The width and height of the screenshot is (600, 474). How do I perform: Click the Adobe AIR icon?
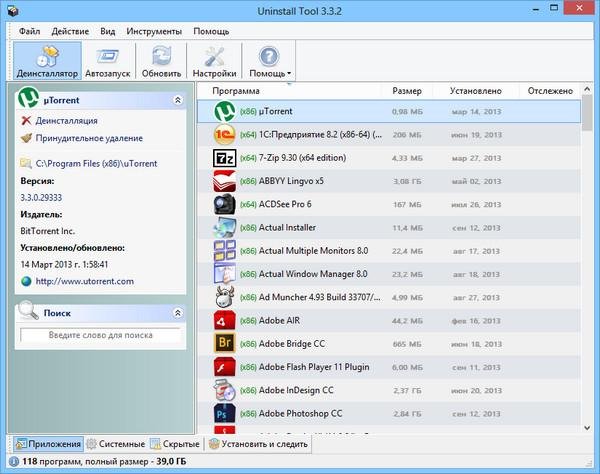(225, 321)
